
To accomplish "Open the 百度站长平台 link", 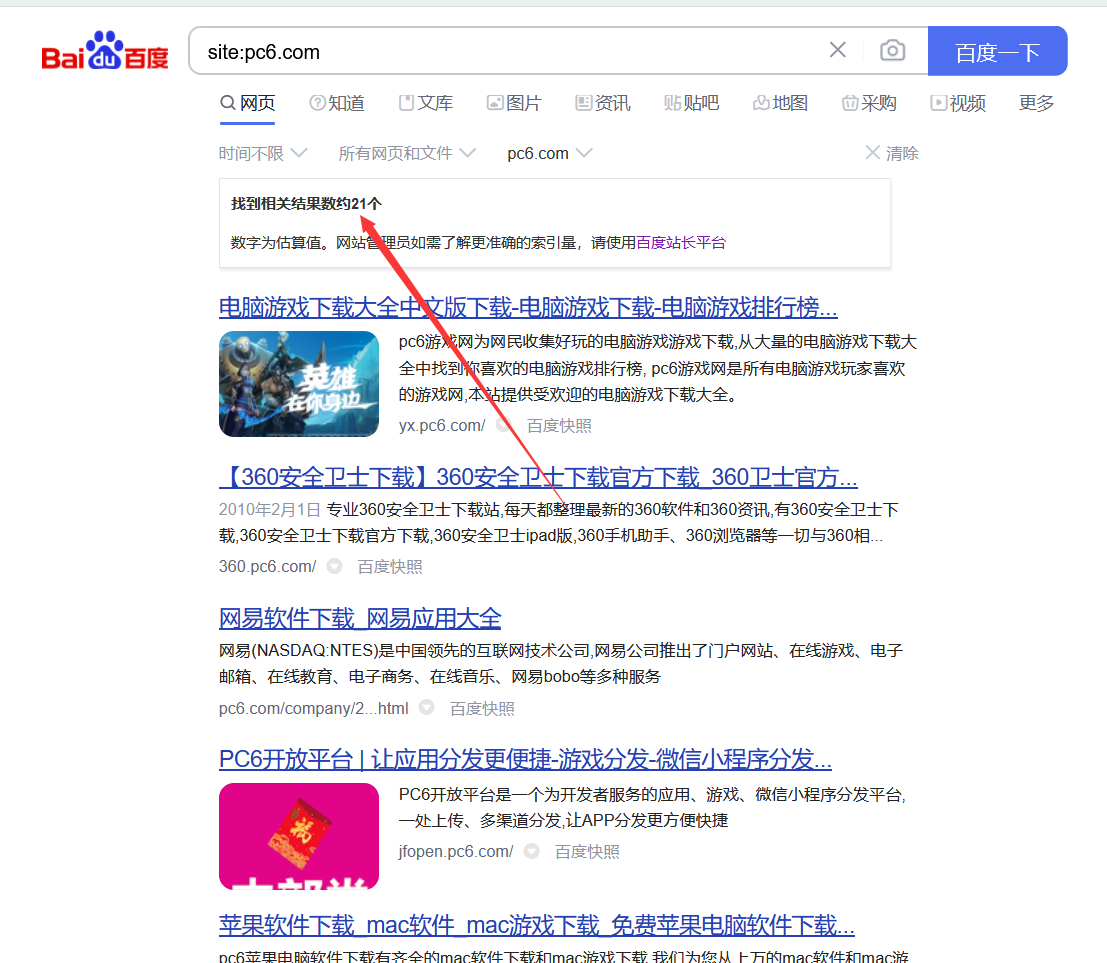I will pyautogui.click(x=681, y=243).
